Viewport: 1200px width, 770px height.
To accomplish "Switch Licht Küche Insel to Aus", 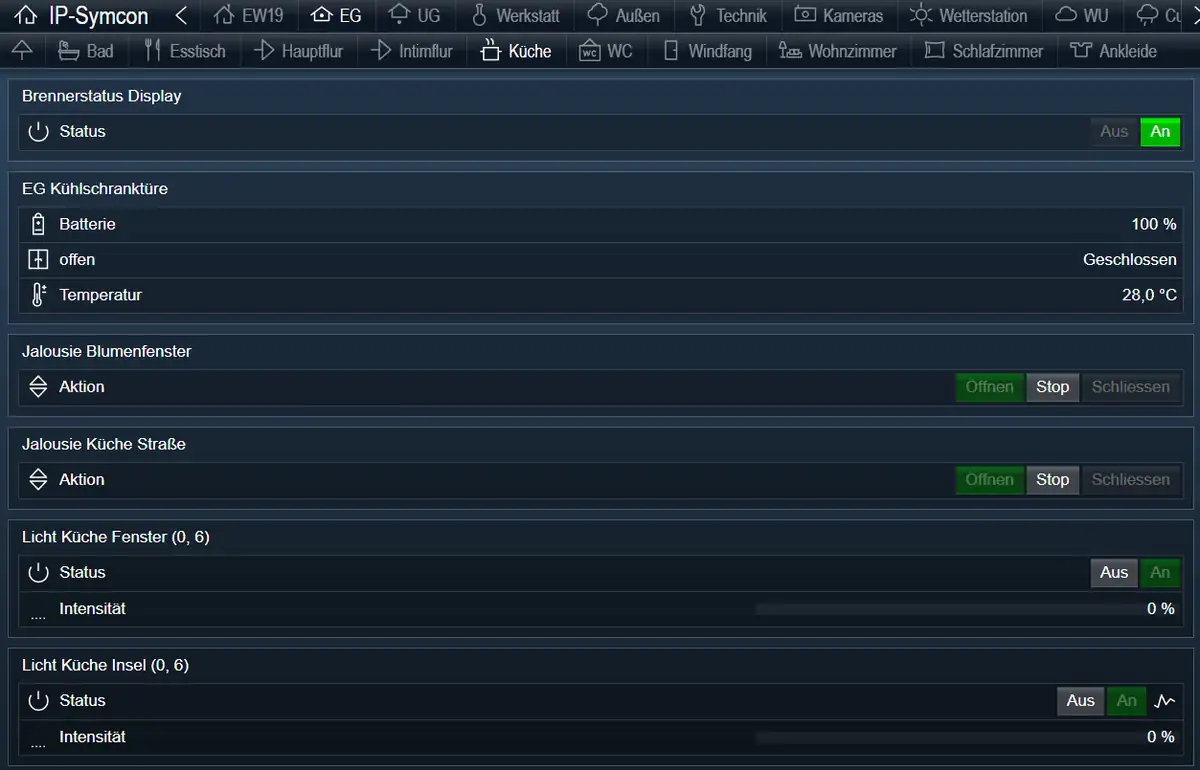I will 1081,701.
